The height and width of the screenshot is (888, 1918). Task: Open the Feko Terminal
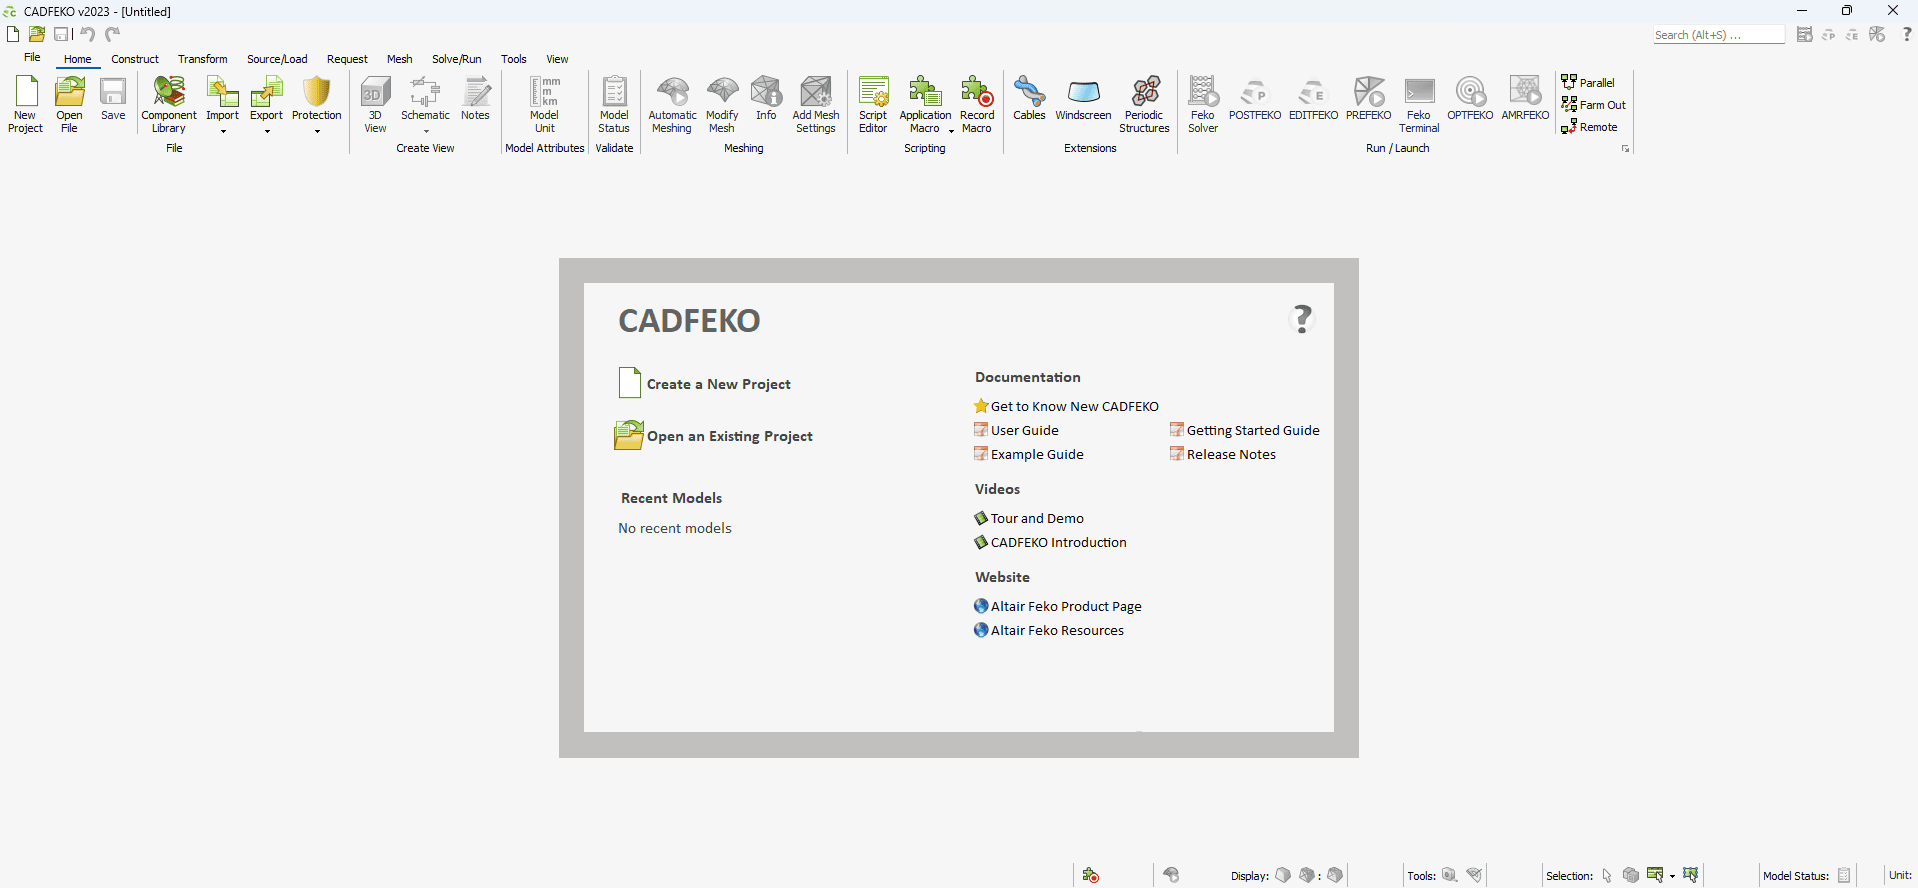pyautogui.click(x=1418, y=104)
